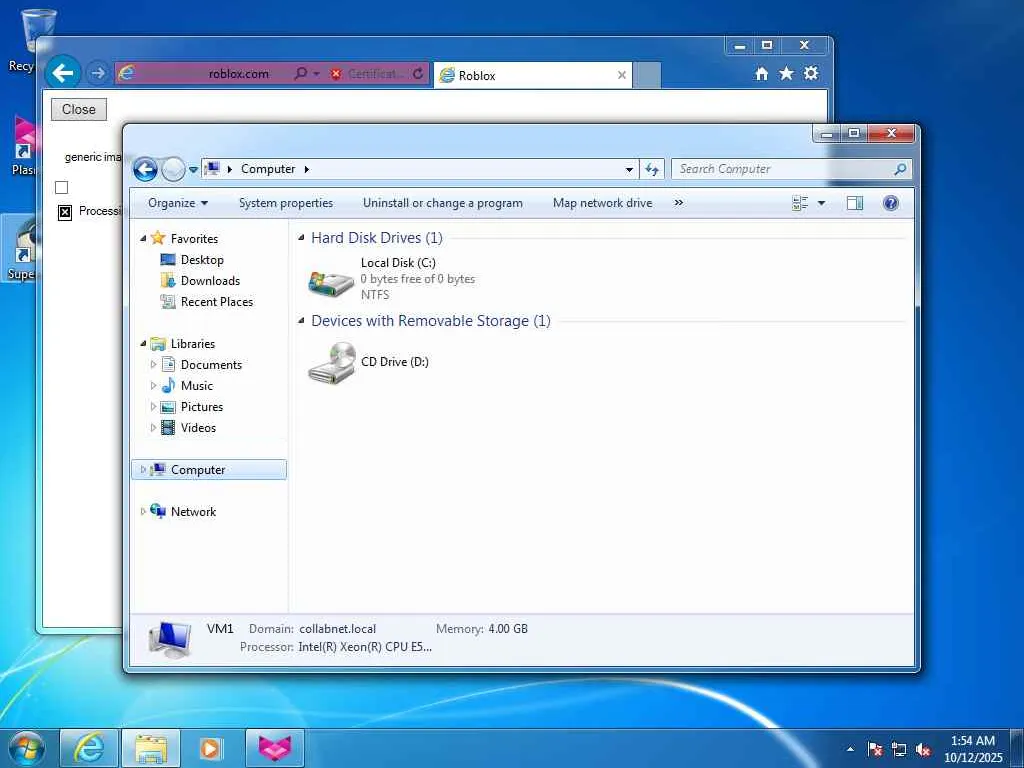This screenshot has width=1024, height=768.
Task: Close the Roblox tab
Action: 622,75
